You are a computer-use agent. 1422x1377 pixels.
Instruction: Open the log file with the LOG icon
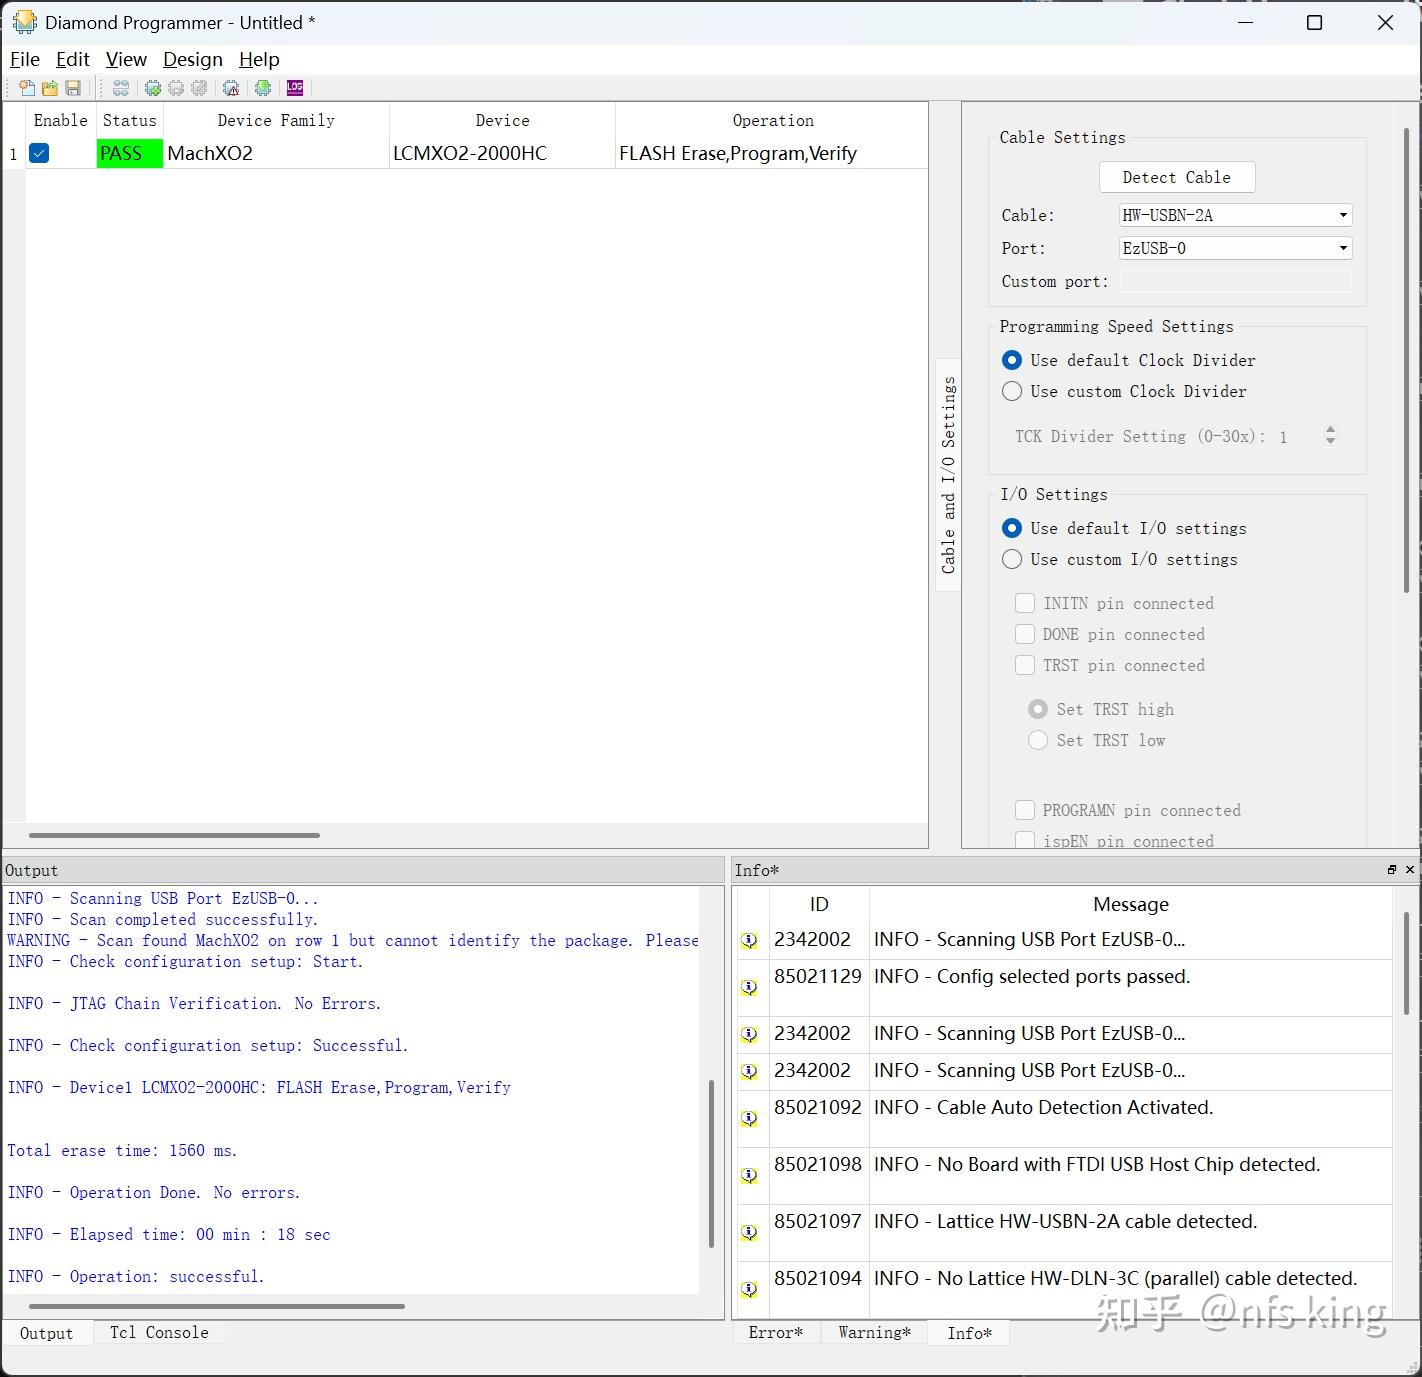[x=295, y=88]
